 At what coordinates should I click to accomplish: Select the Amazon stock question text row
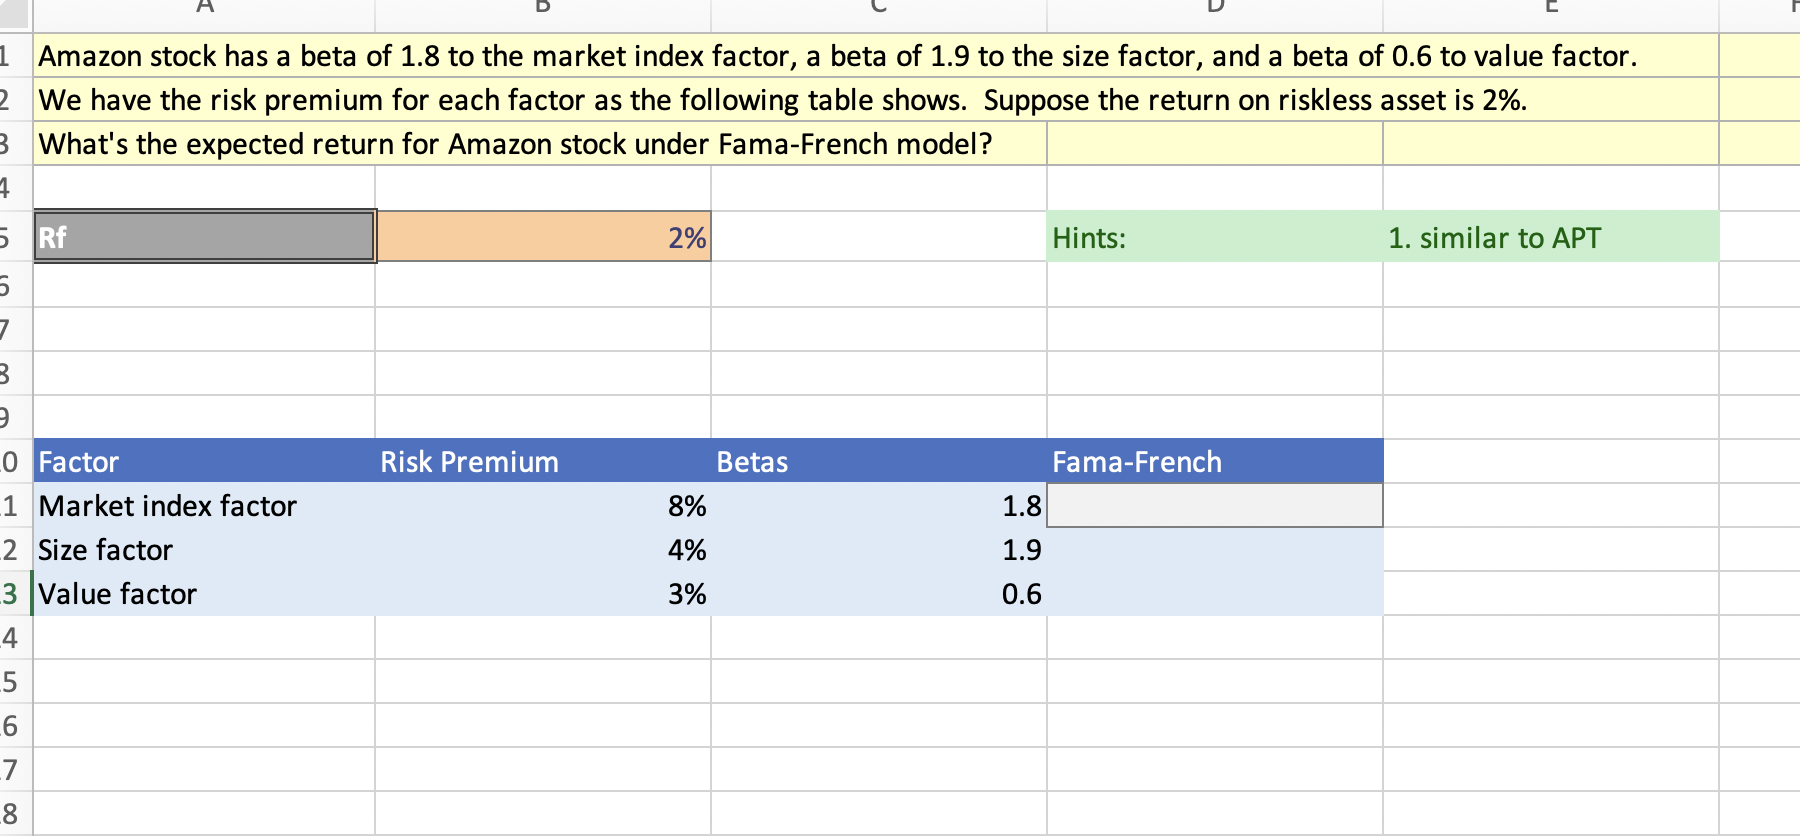[836, 56]
